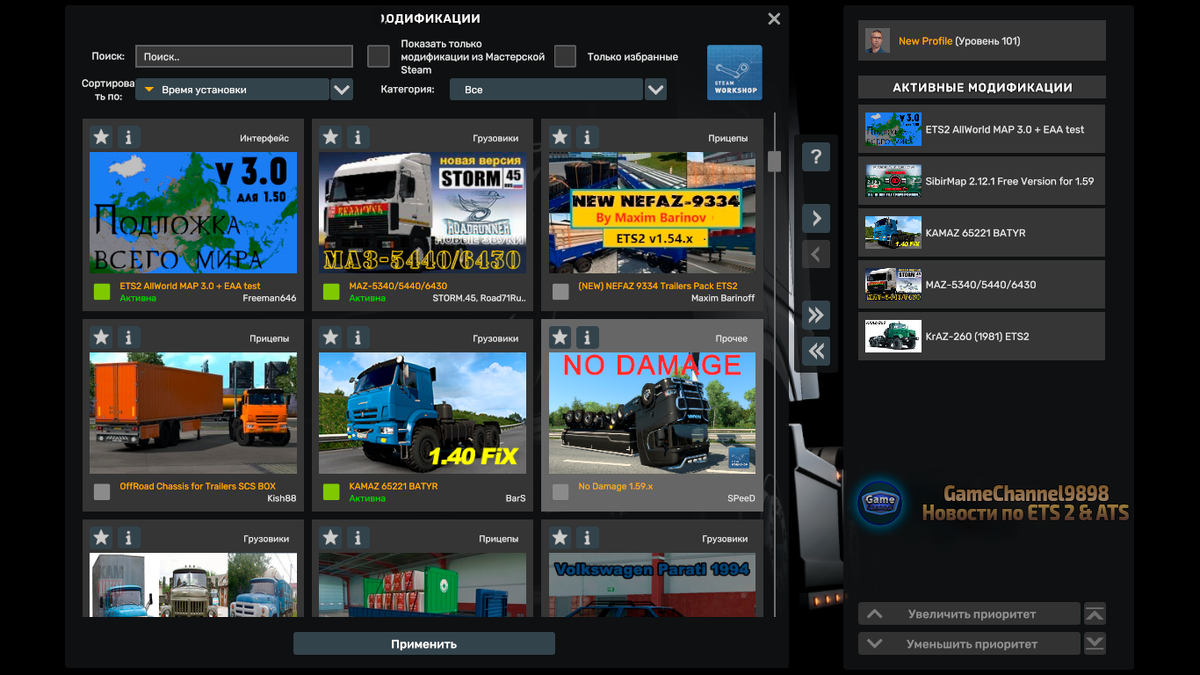This screenshot has height=675, width=1200.
Task: Toggle OffRoad Chassis for Trailers checkbox
Action: tap(102, 492)
